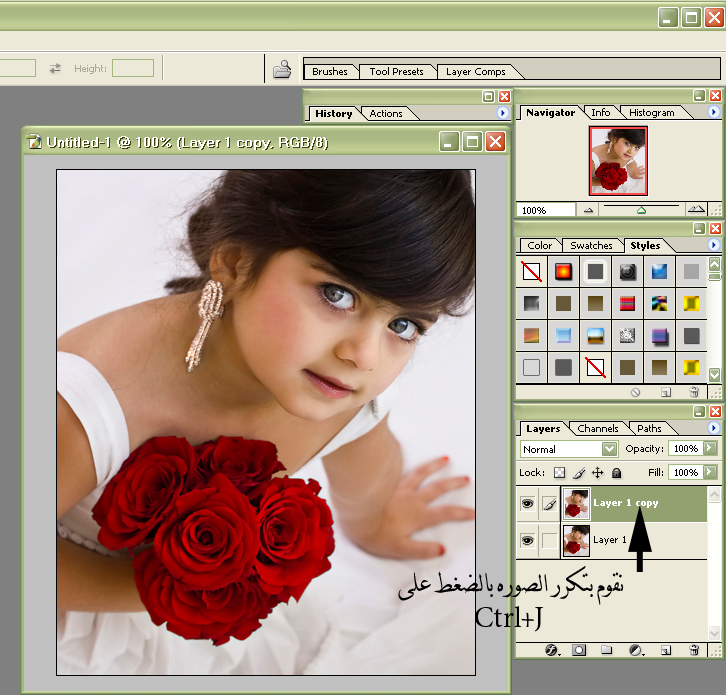Expand the Opacity slider arrow
The height and width of the screenshot is (695, 726).
[x=710, y=449]
